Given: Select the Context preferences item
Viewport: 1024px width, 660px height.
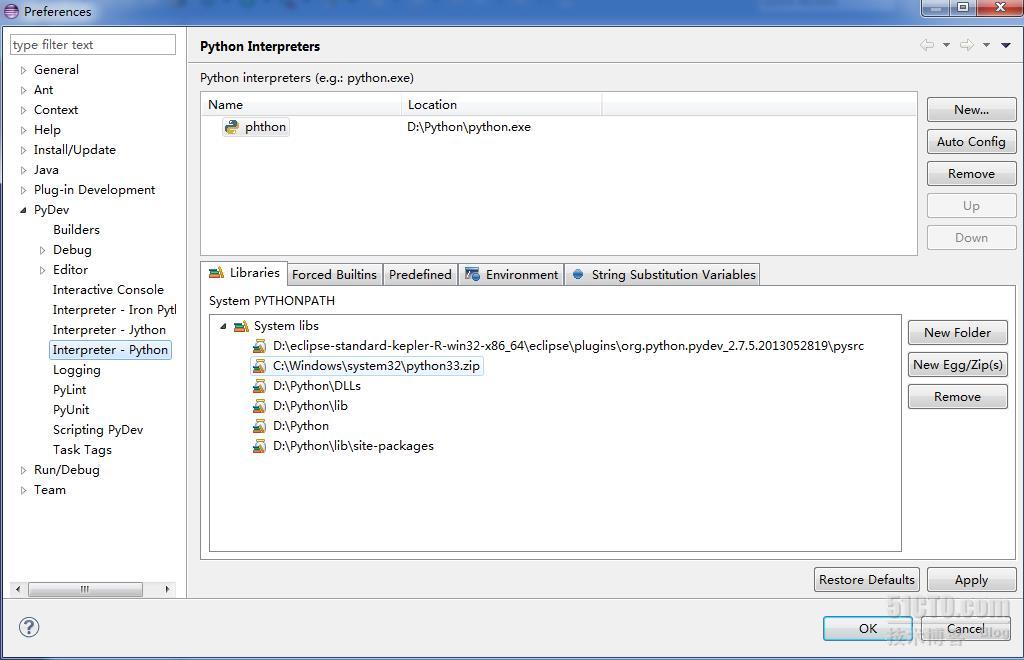Looking at the screenshot, I should 56,110.
